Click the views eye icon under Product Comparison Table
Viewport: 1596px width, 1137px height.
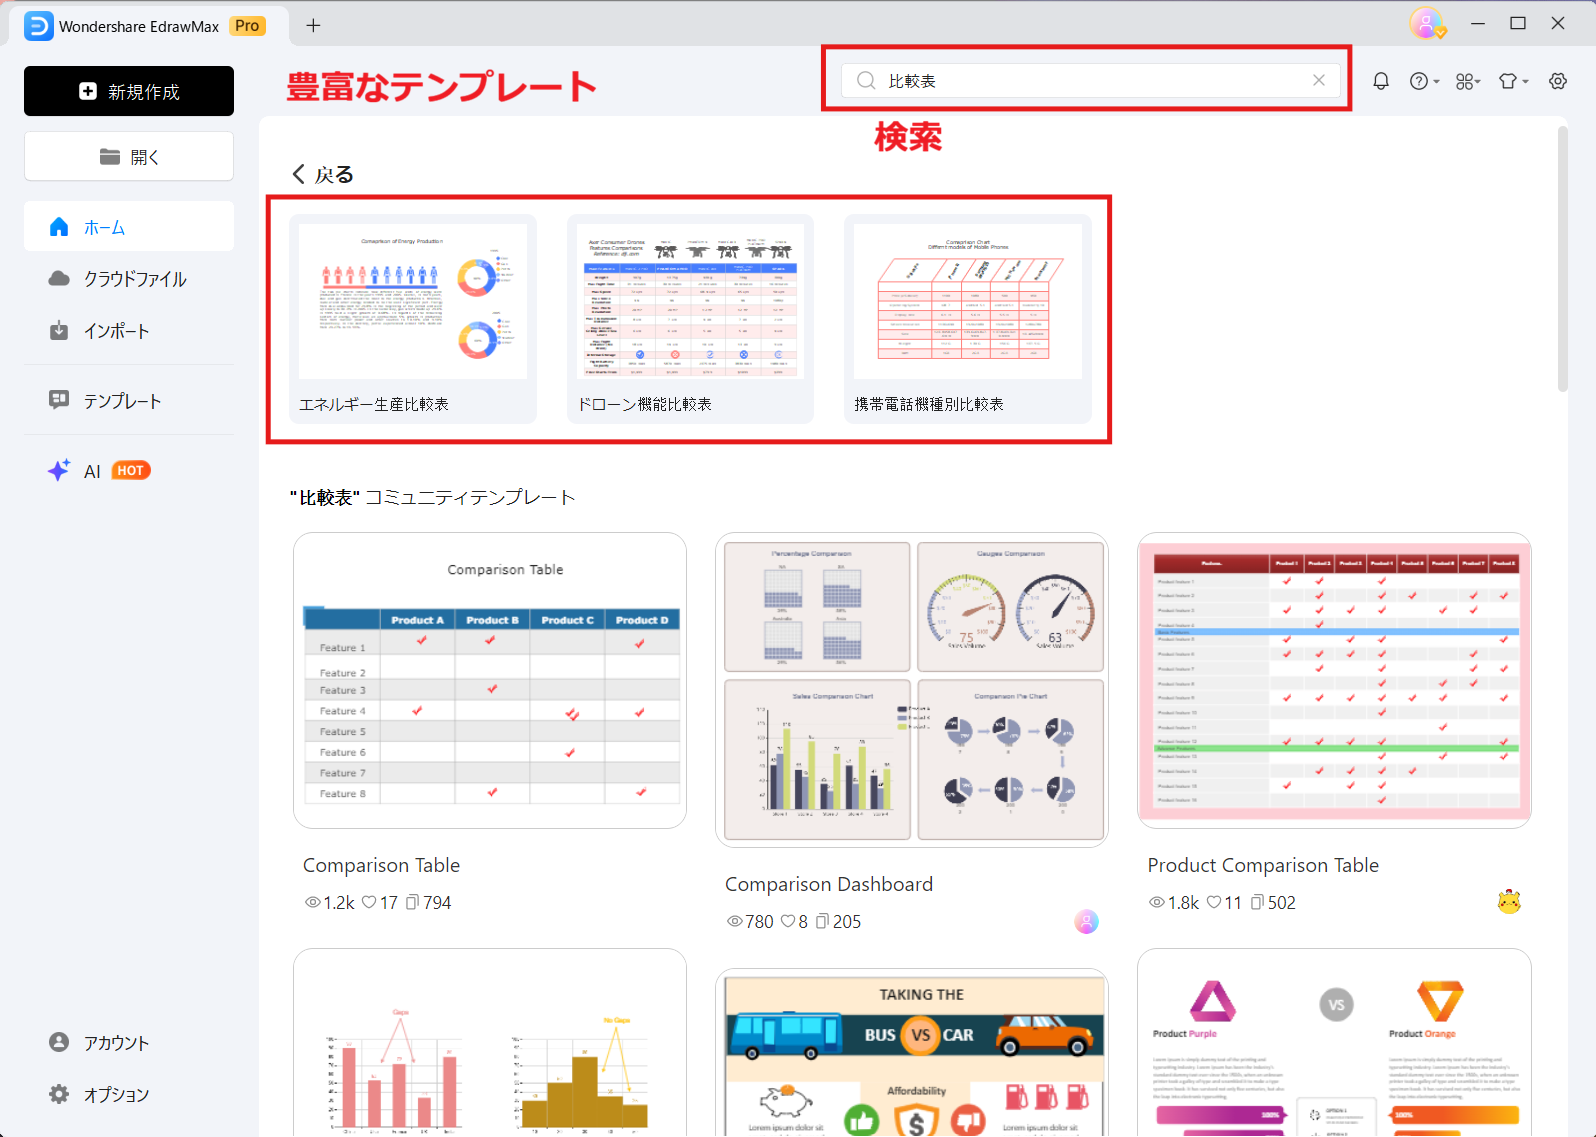[x=1157, y=902]
